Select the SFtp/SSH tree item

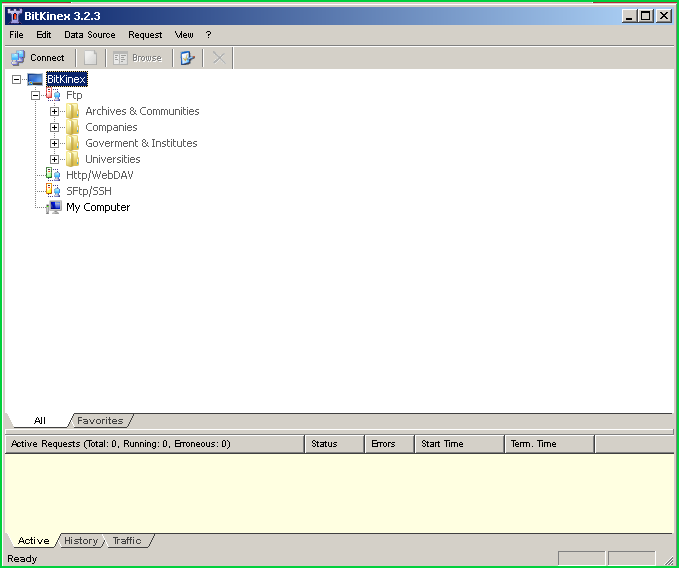89,191
